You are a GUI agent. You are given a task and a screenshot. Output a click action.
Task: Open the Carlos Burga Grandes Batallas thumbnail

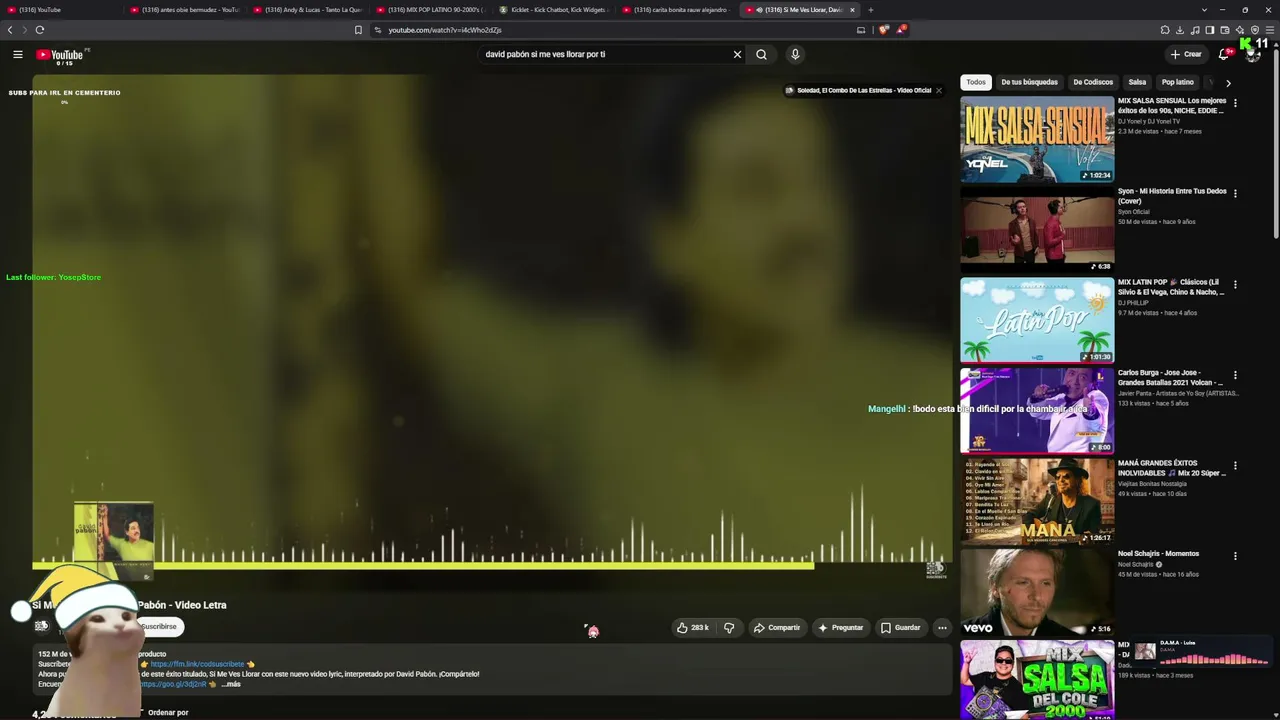tap(1037, 411)
